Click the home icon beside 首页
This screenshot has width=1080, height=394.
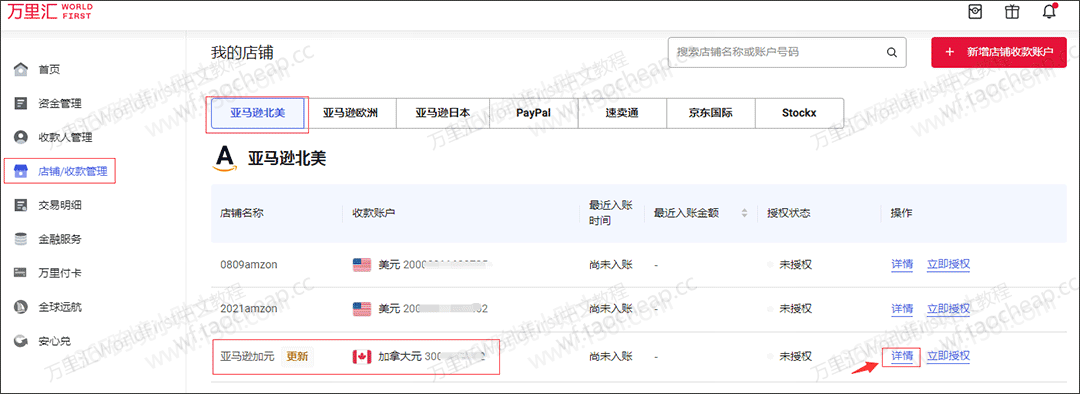tap(21, 70)
